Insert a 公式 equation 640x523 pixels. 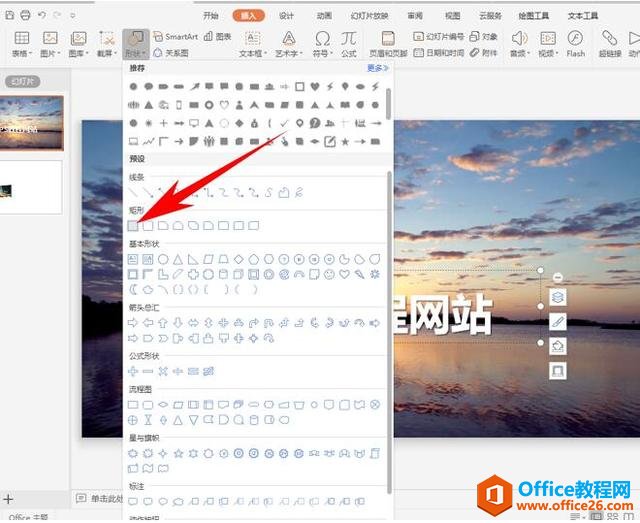(x=349, y=44)
